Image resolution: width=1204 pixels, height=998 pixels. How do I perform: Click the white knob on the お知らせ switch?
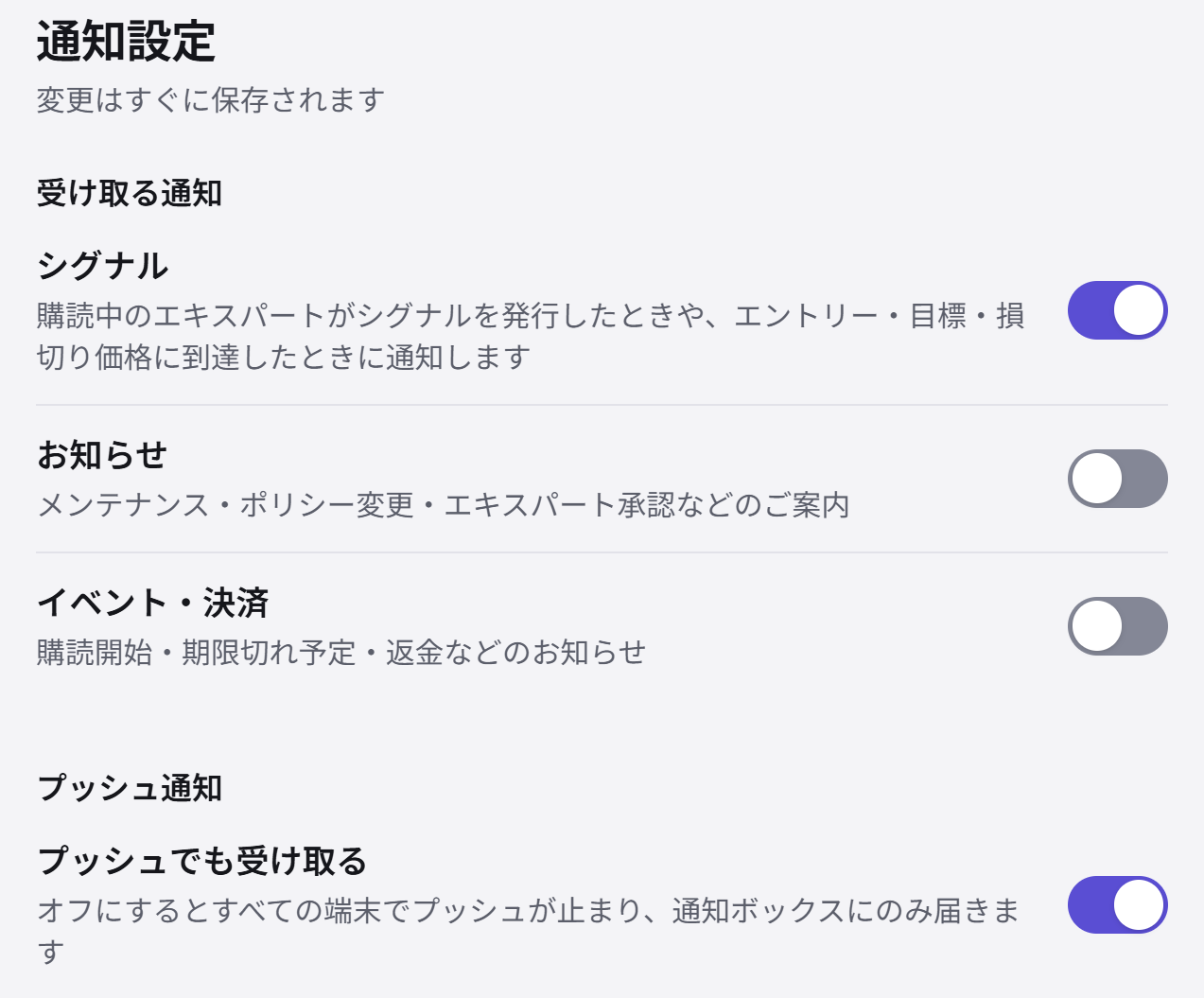coord(1097,478)
